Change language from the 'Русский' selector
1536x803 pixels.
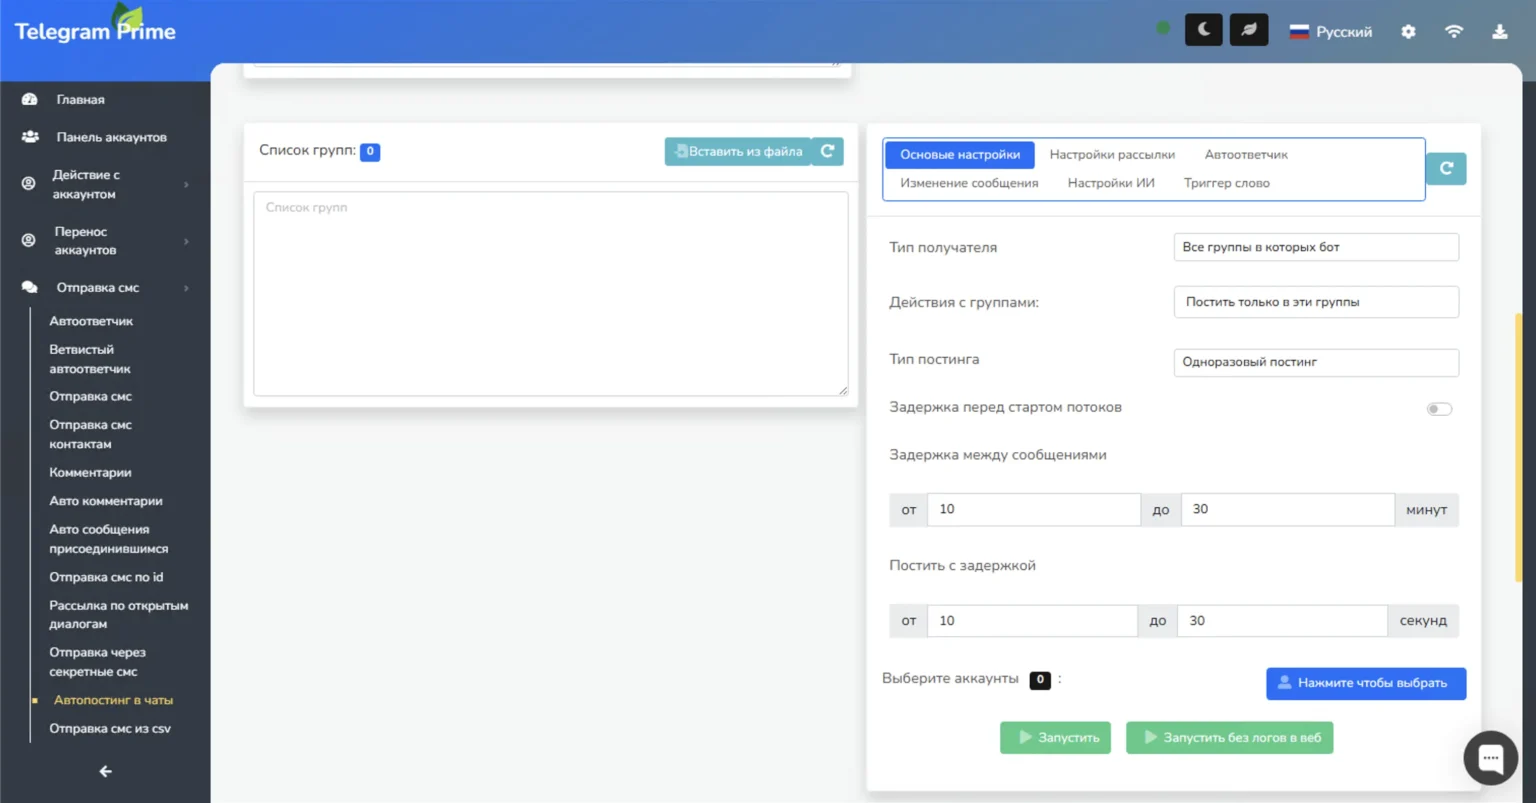pos(1330,32)
